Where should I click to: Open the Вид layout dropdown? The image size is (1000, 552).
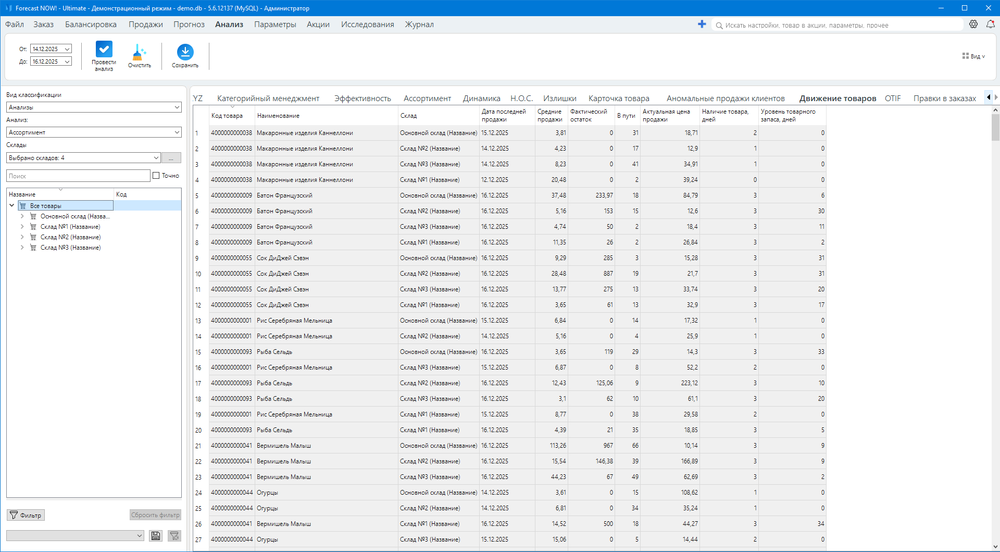pos(971,57)
